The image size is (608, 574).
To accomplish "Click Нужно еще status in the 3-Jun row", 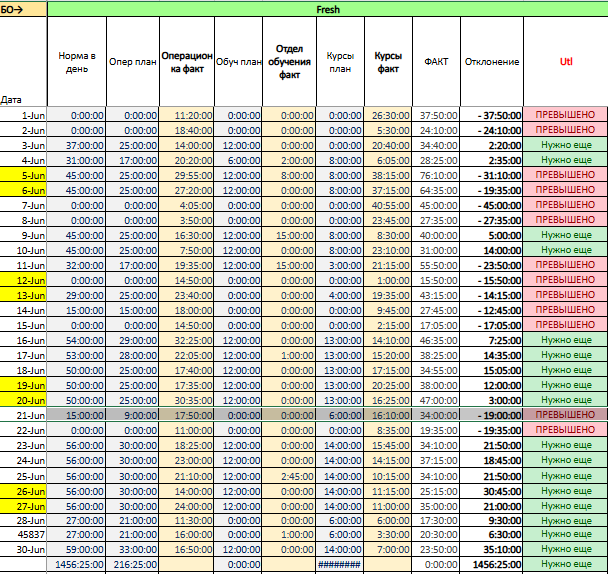I will point(566,145).
